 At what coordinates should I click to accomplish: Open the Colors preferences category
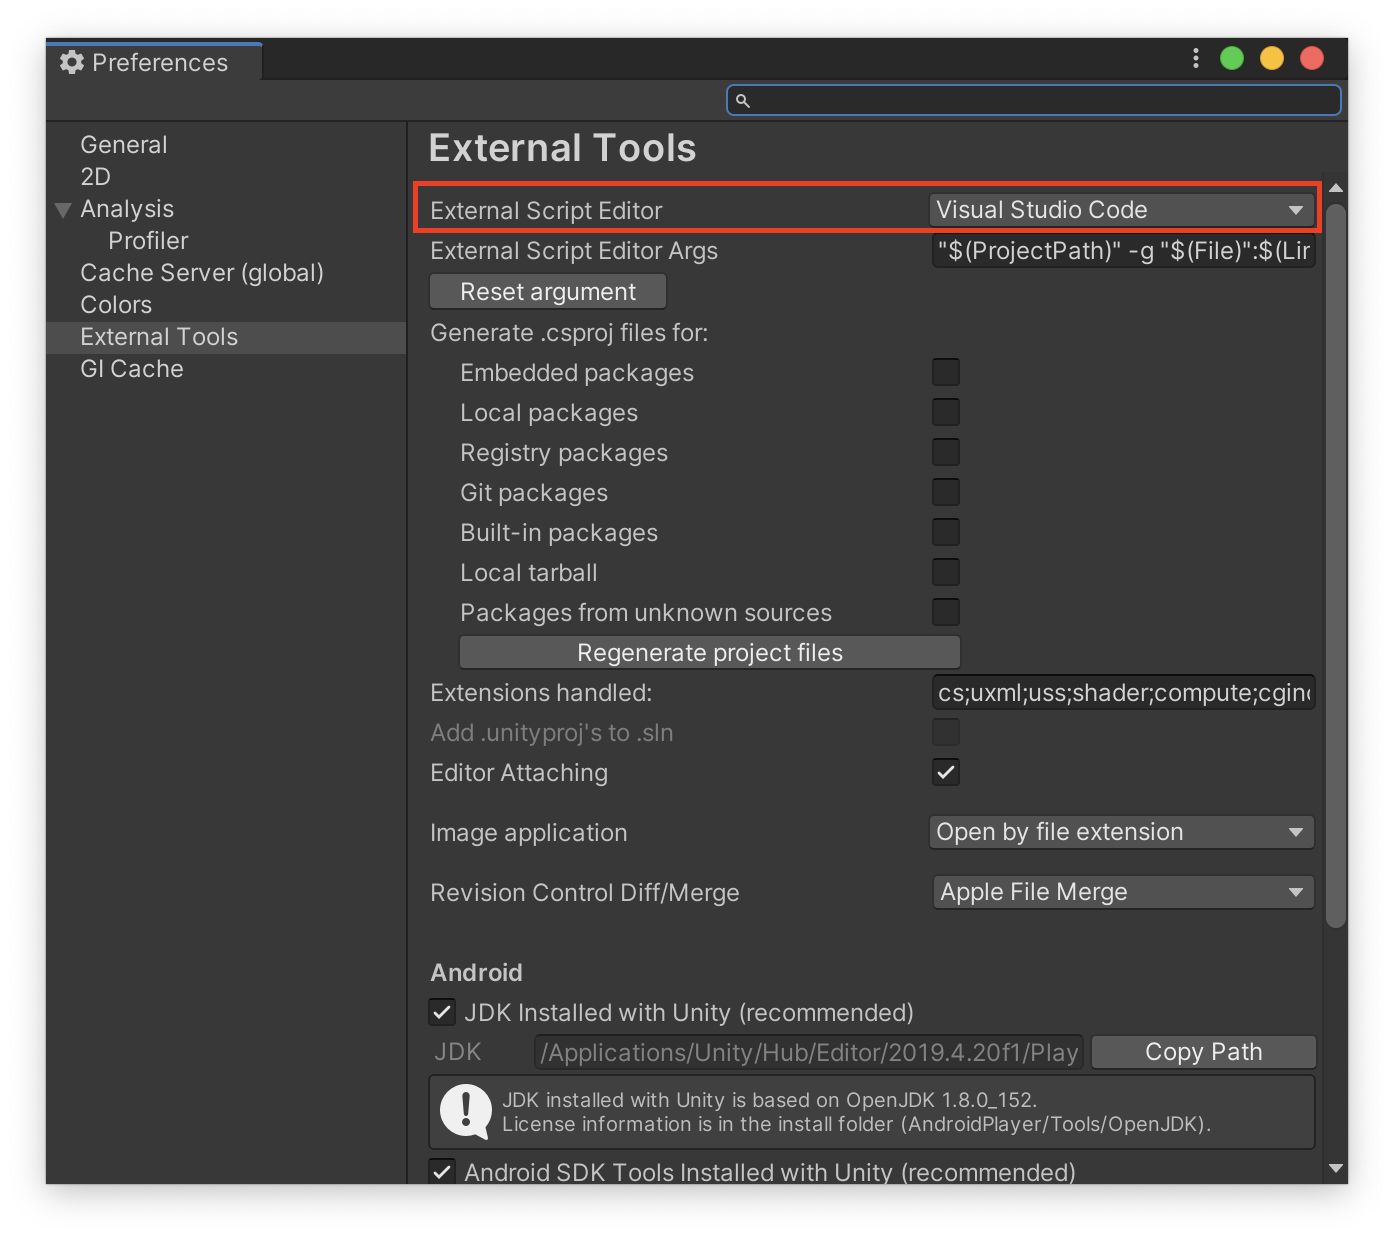(116, 305)
